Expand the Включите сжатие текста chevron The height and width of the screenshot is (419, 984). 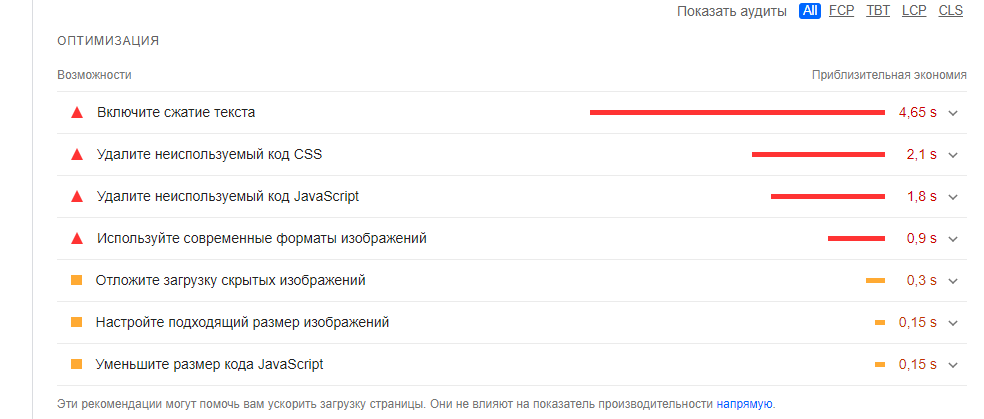[x=953, y=113]
